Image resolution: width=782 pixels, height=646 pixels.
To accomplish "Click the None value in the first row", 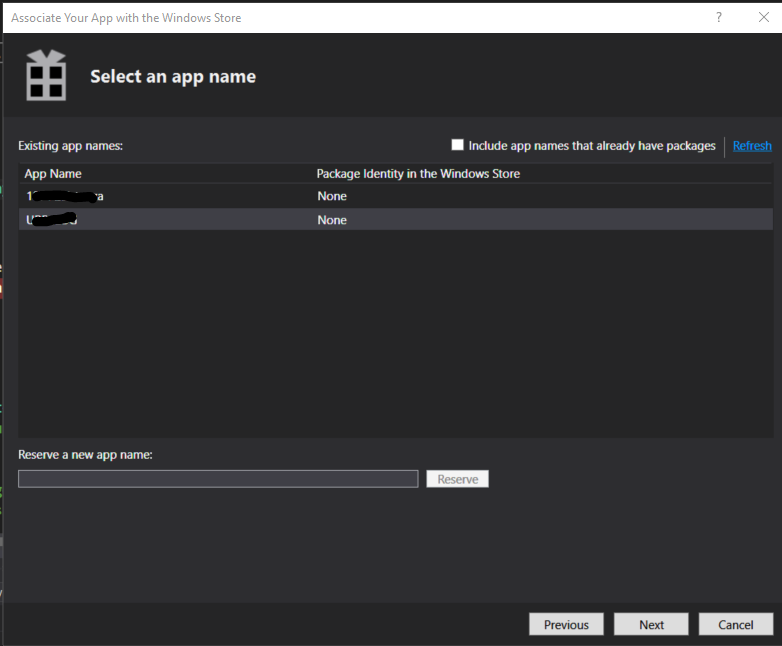I will [x=332, y=196].
